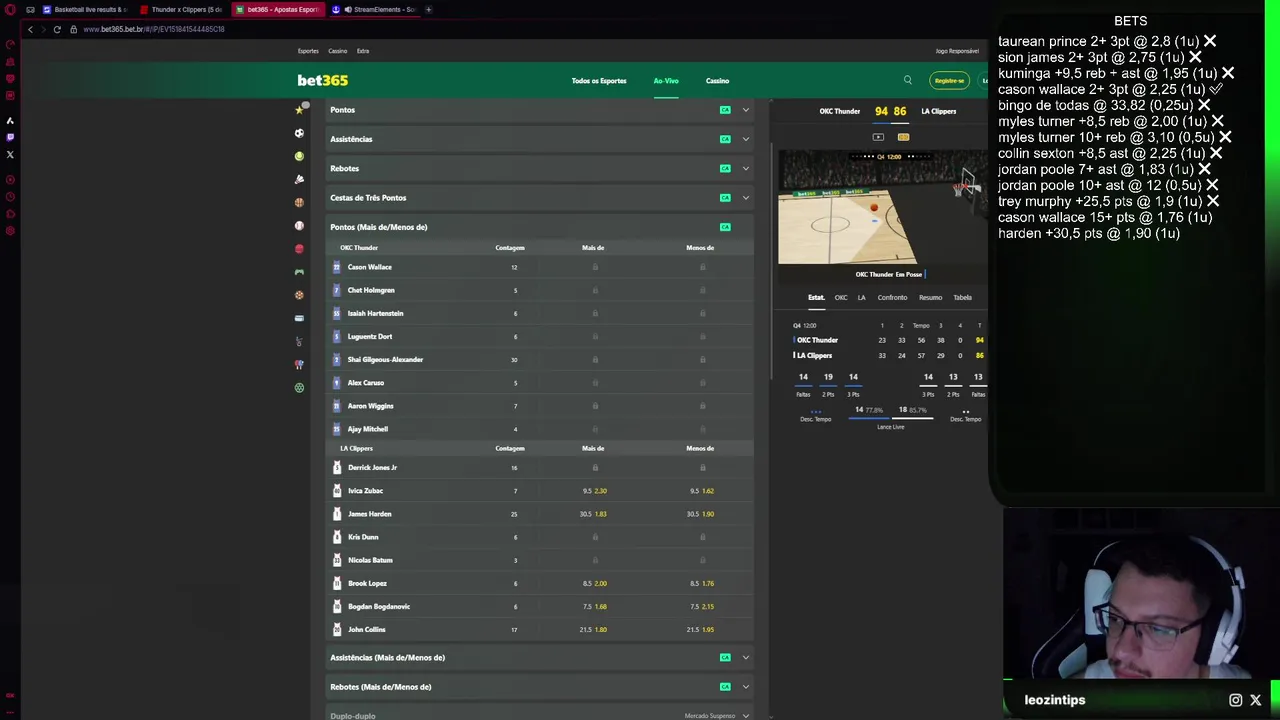Screen dimensions: 1280x720
Task: Expand Assistências (Mais de/Menos de) chevron
Action: [x=745, y=657]
